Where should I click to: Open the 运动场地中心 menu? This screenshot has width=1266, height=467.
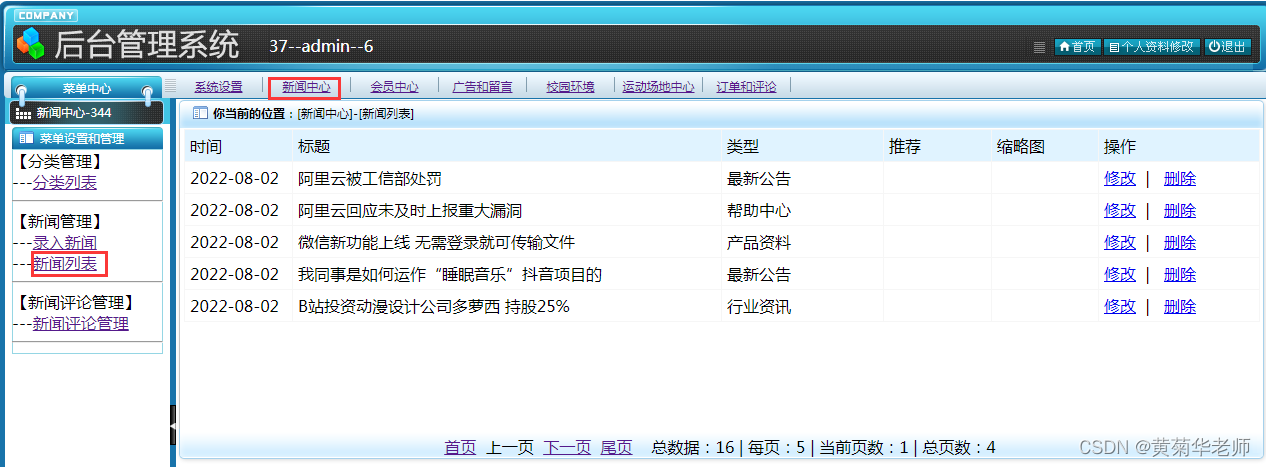(x=658, y=87)
